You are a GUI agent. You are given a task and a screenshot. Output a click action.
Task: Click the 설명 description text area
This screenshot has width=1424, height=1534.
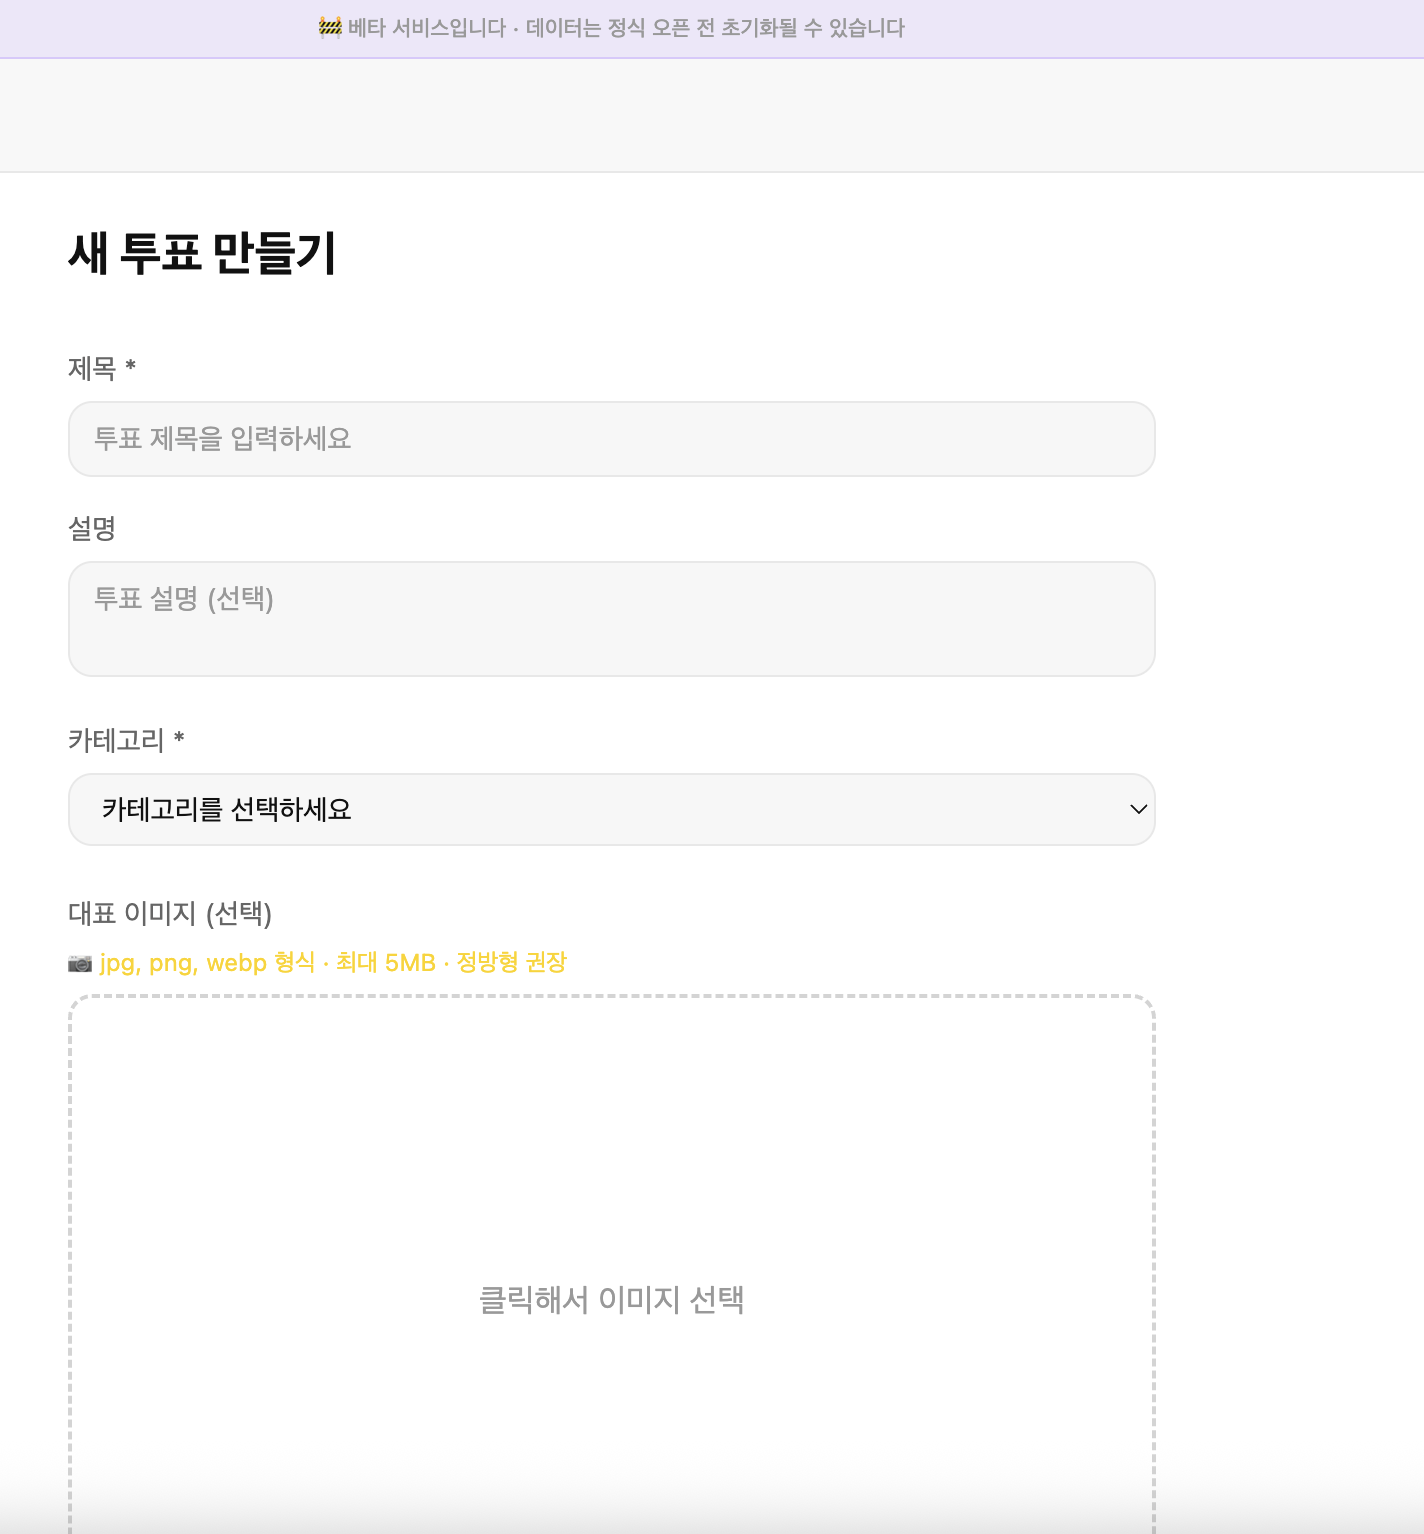pyautogui.click(x=611, y=619)
